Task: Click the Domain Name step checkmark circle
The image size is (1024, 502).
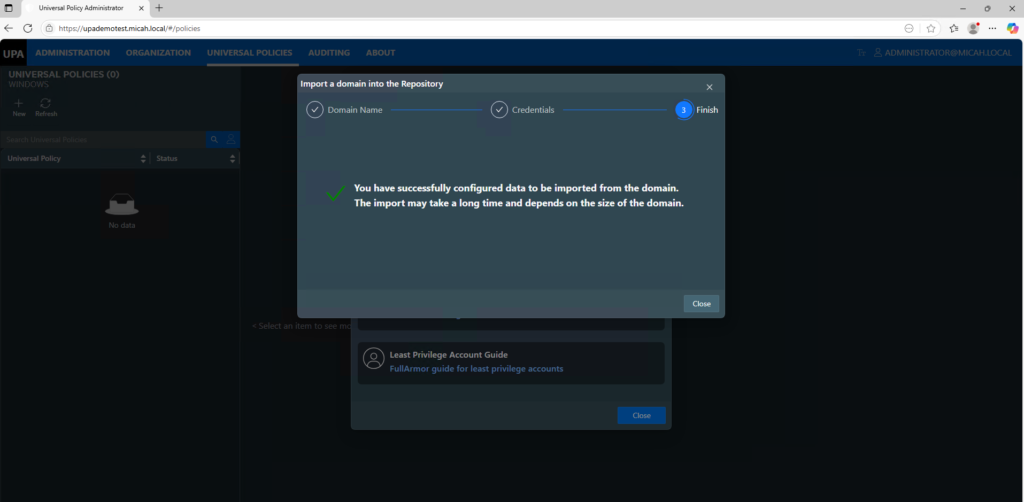Action: (315, 110)
